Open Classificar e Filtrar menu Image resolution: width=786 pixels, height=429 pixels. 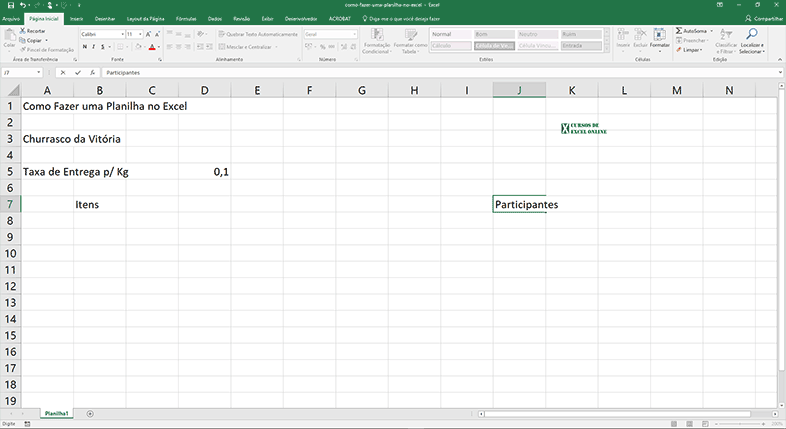click(726, 41)
